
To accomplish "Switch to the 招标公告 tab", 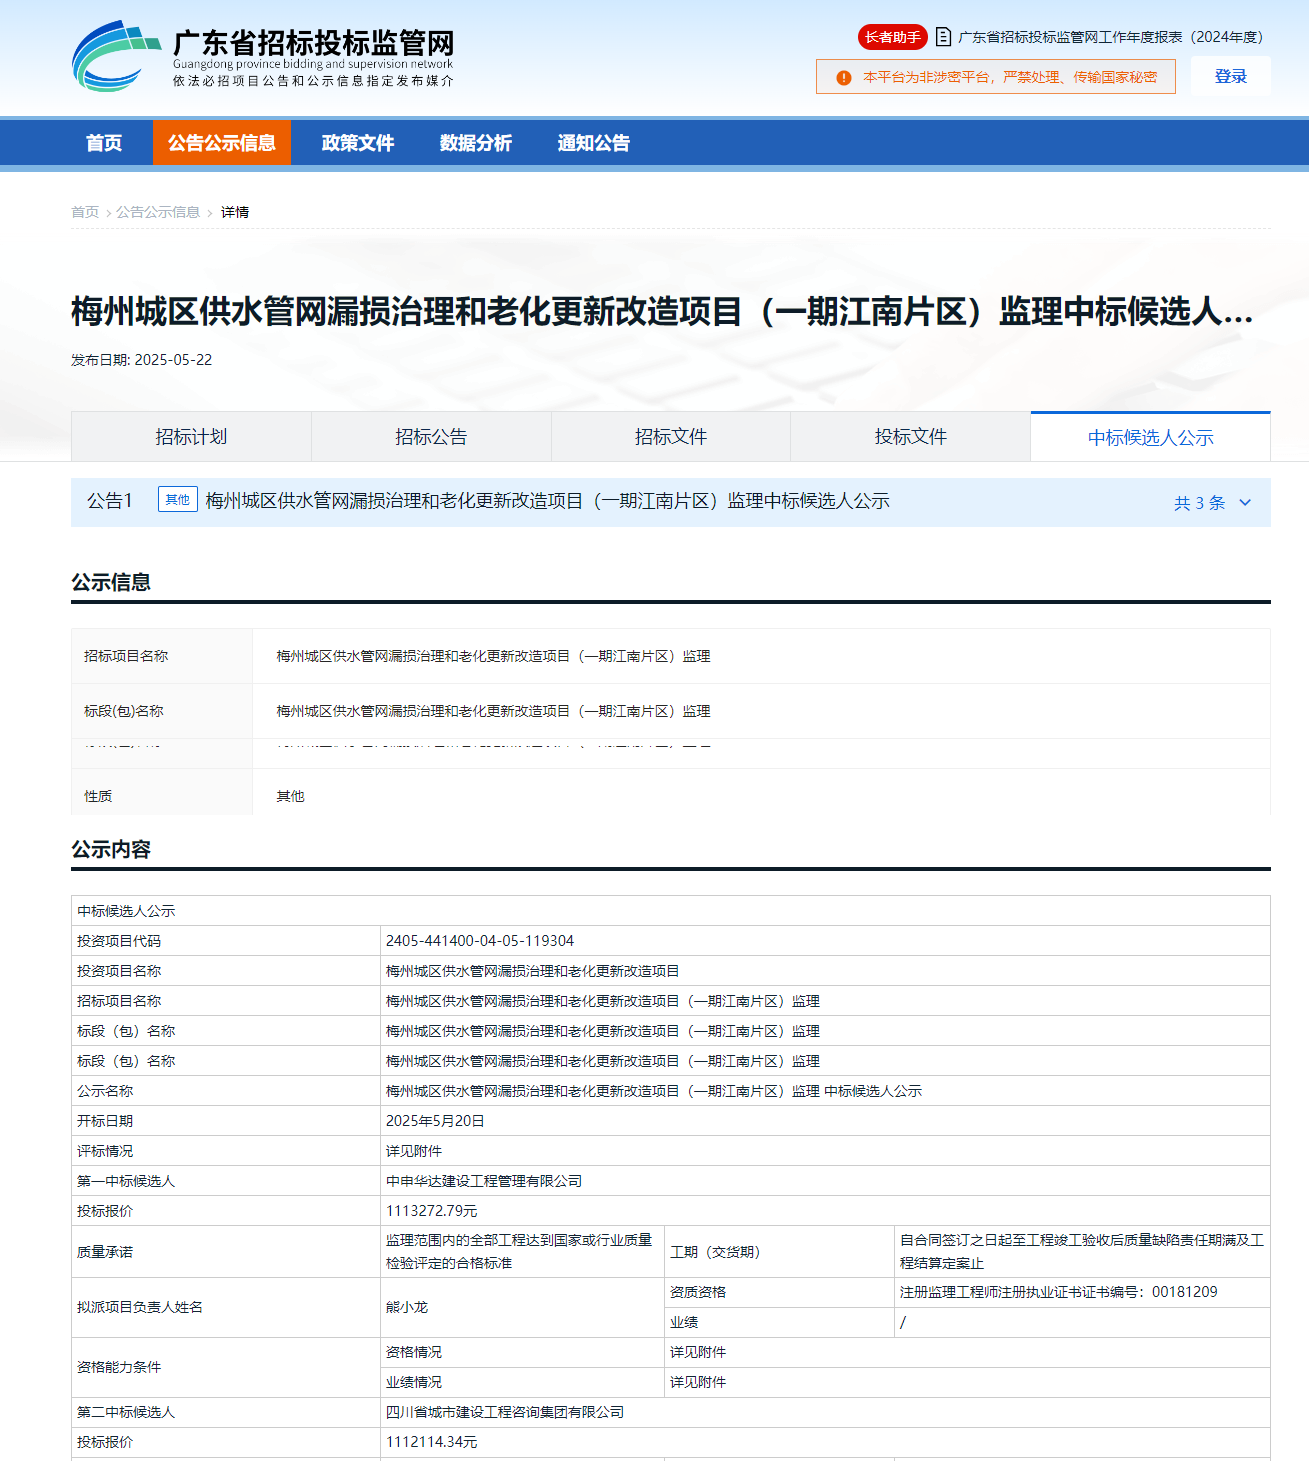I will (431, 437).
